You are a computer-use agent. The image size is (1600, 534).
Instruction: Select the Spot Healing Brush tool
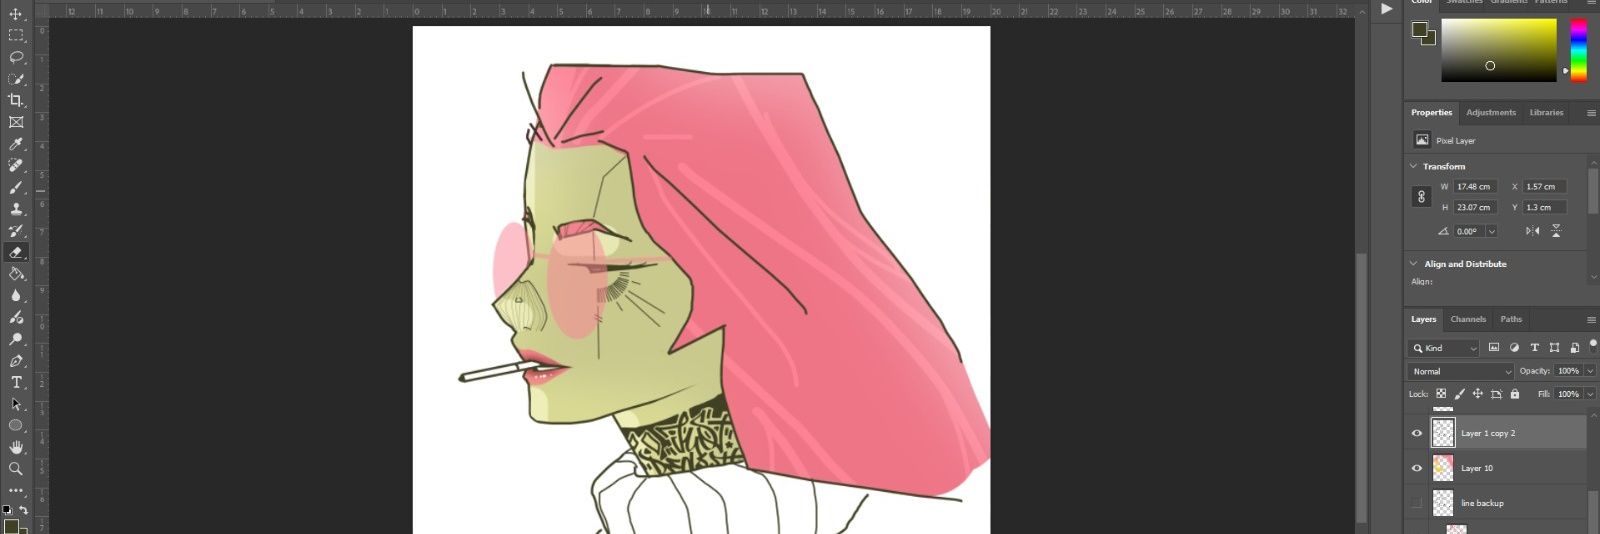[16, 166]
